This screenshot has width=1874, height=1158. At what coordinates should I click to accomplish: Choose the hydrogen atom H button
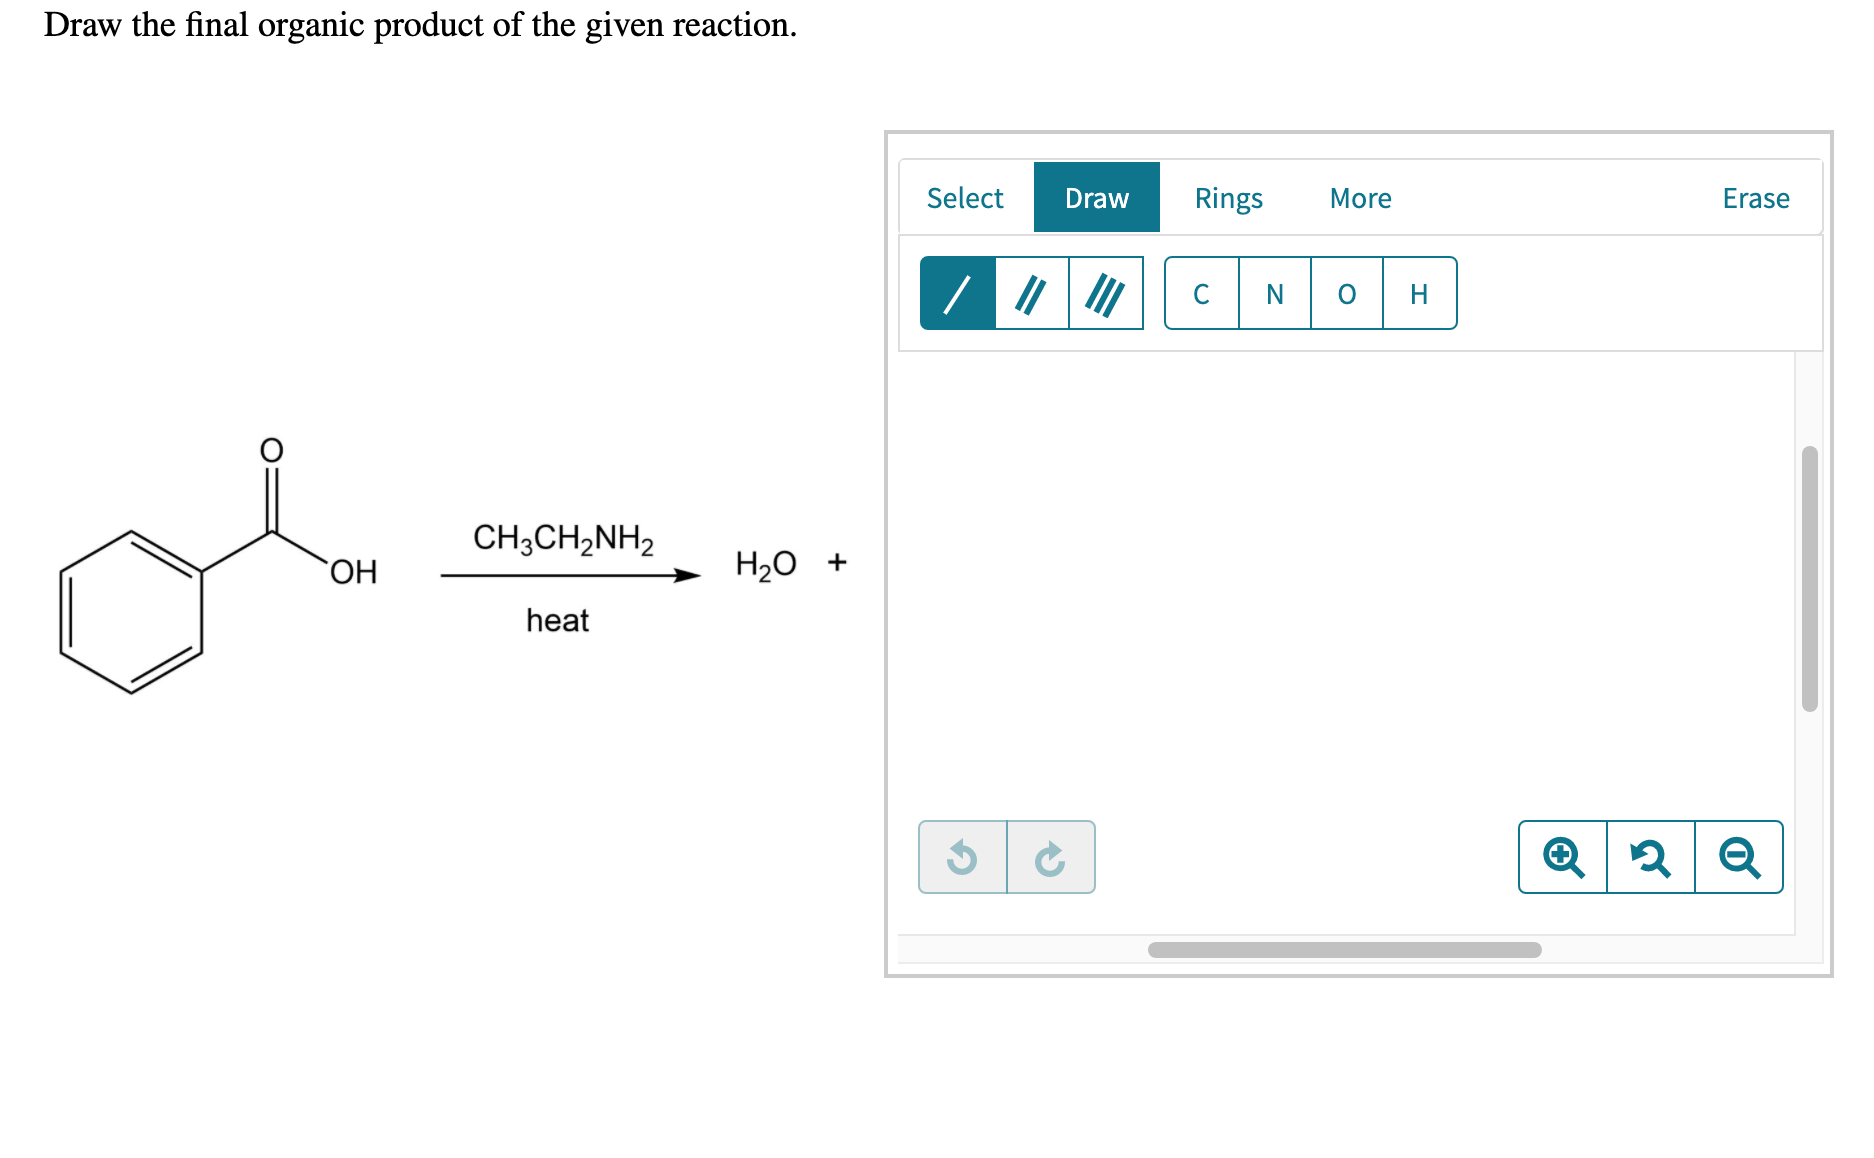click(1420, 293)
